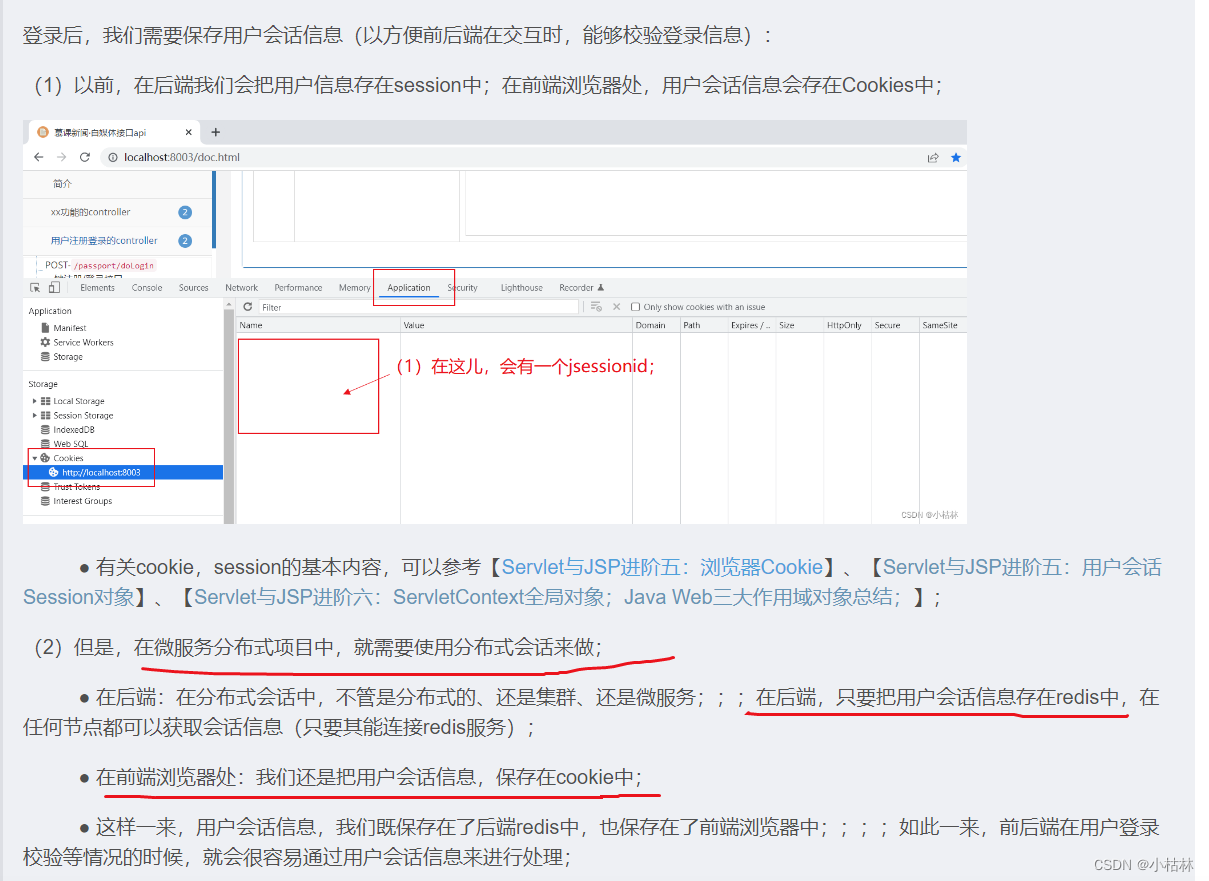Open the Performance tab in DevTools
The width and height of the screenshot is (1209, 881).
[298, 287]
